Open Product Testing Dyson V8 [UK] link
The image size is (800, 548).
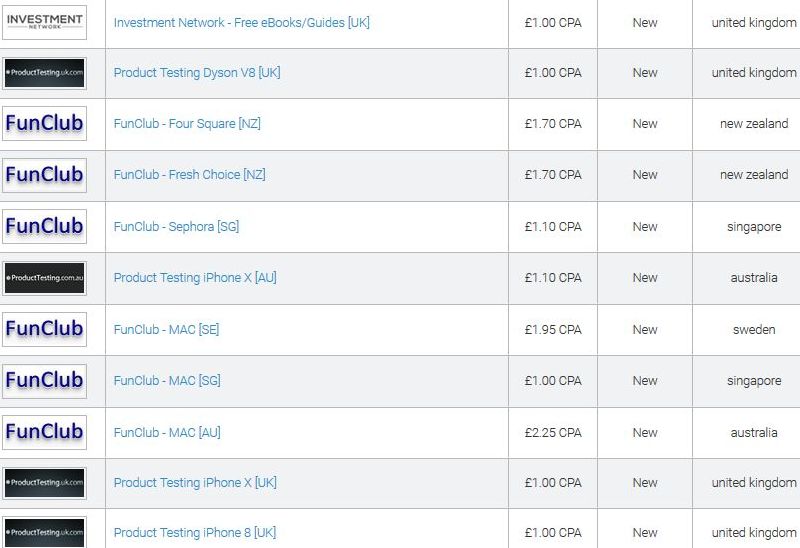point(197,73)
